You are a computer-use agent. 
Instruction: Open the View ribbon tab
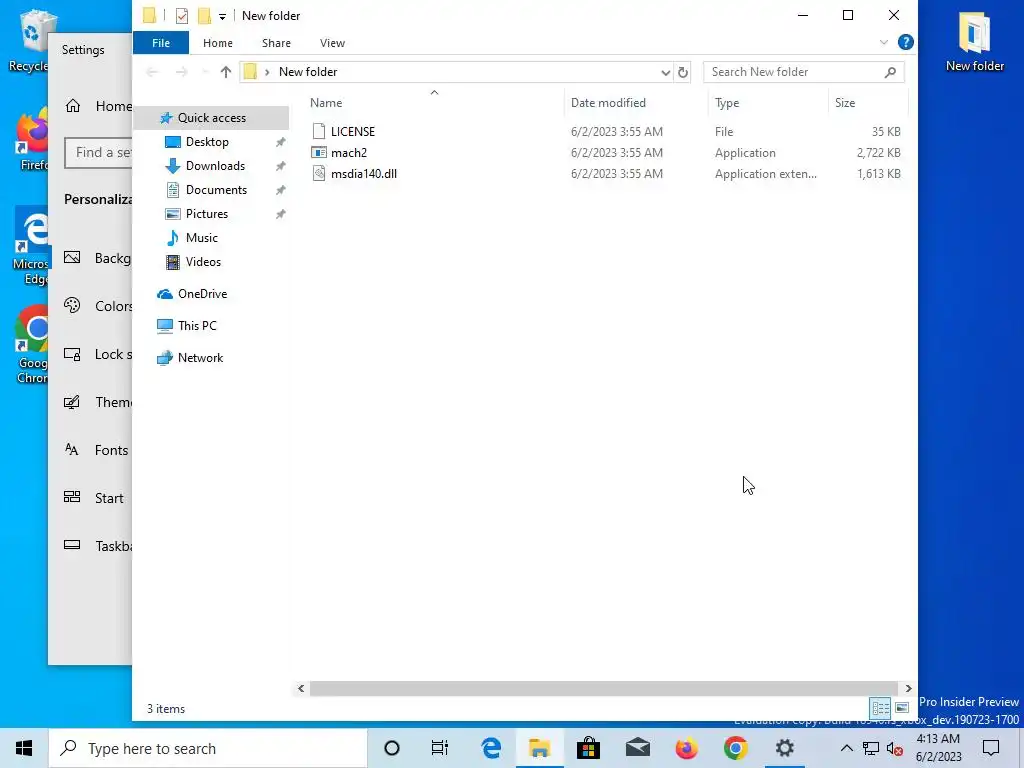[x=332, y=43]
